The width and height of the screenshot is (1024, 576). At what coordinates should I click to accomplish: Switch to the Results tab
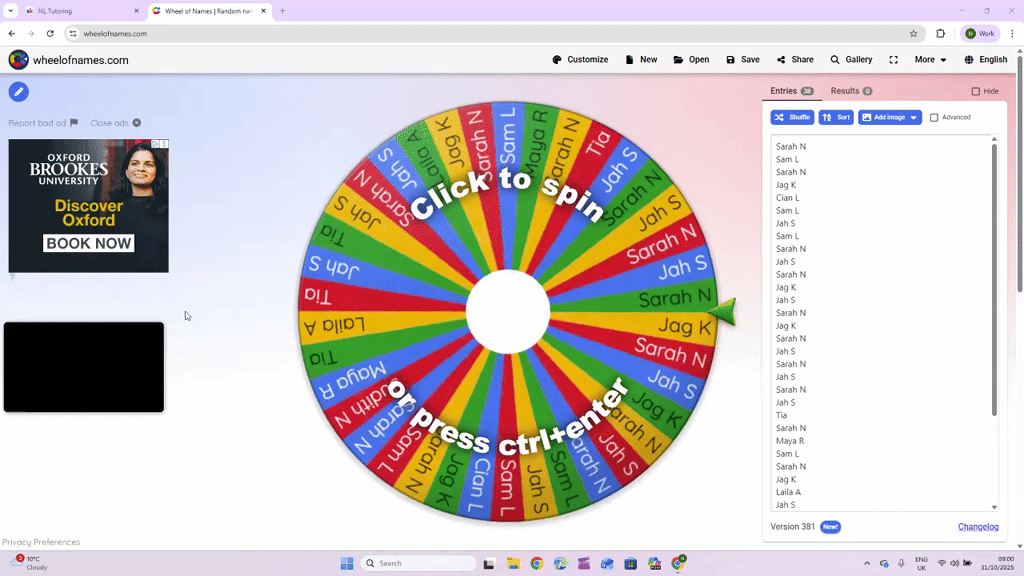847,90
